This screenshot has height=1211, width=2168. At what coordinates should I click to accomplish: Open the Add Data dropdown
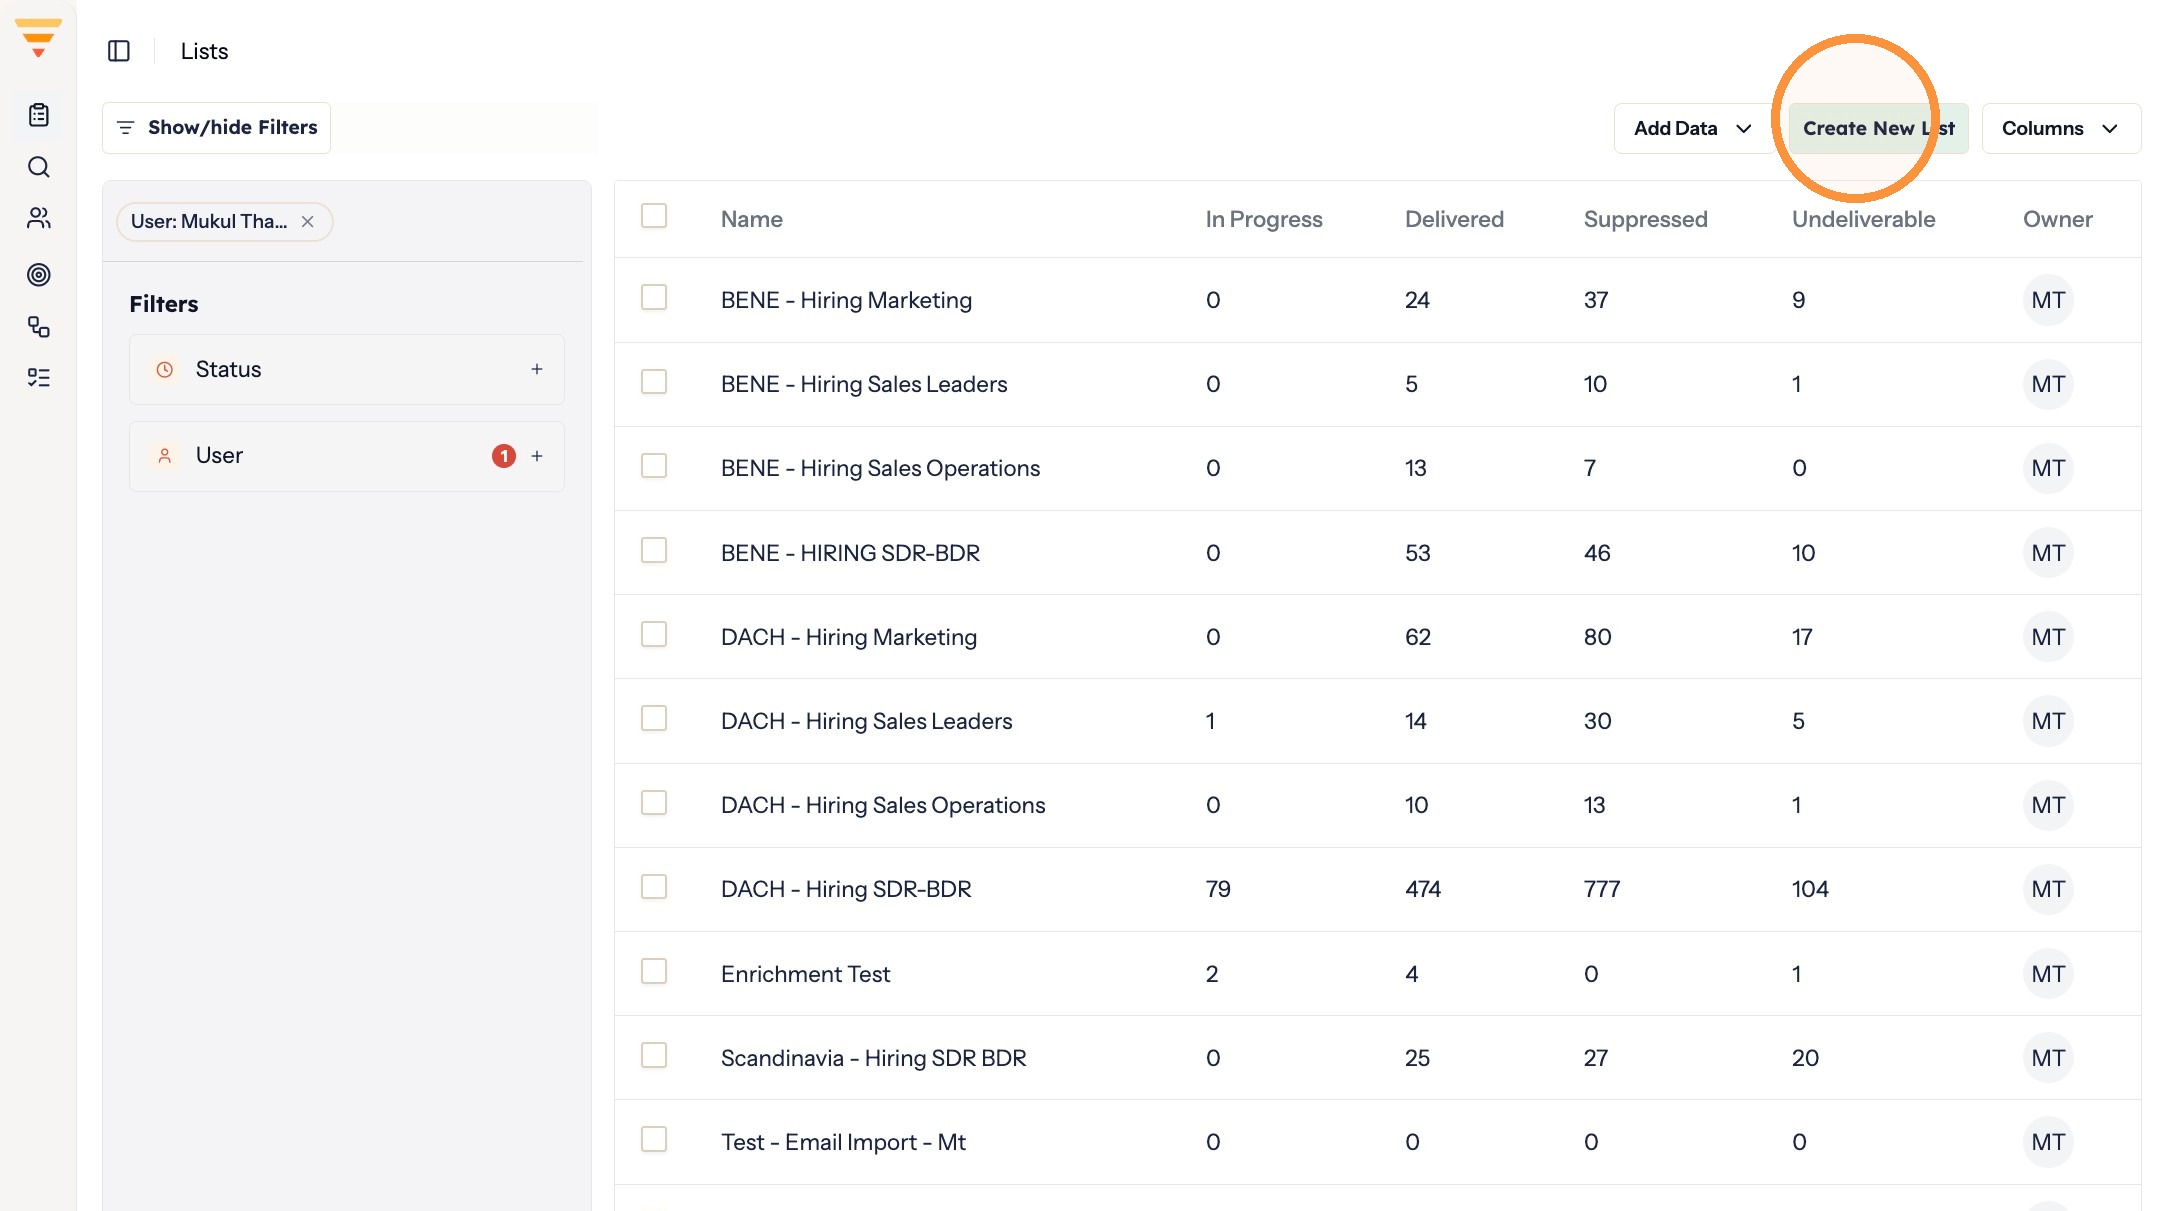1693,128
